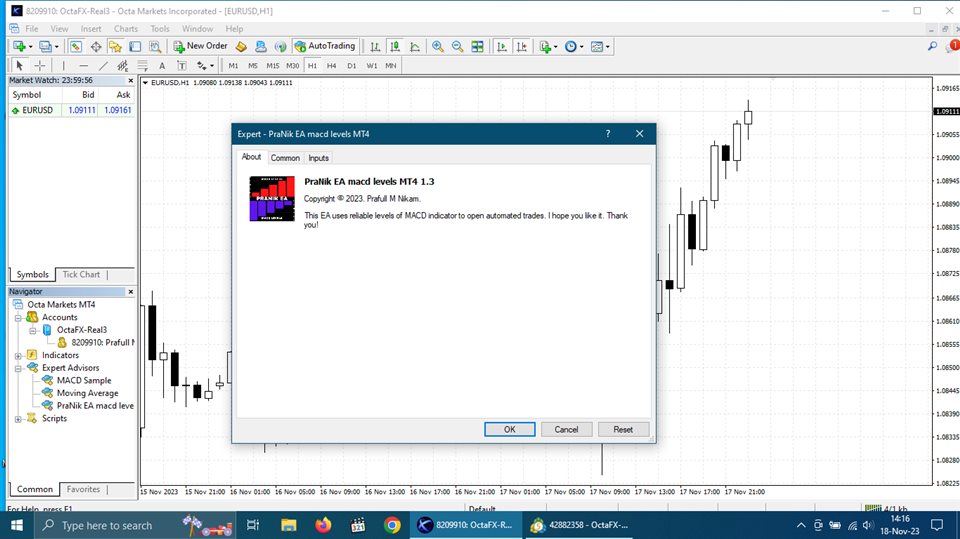This screenshot has width=960, height=539.
Task: Open the Tools menu
Action: point(160,29)
